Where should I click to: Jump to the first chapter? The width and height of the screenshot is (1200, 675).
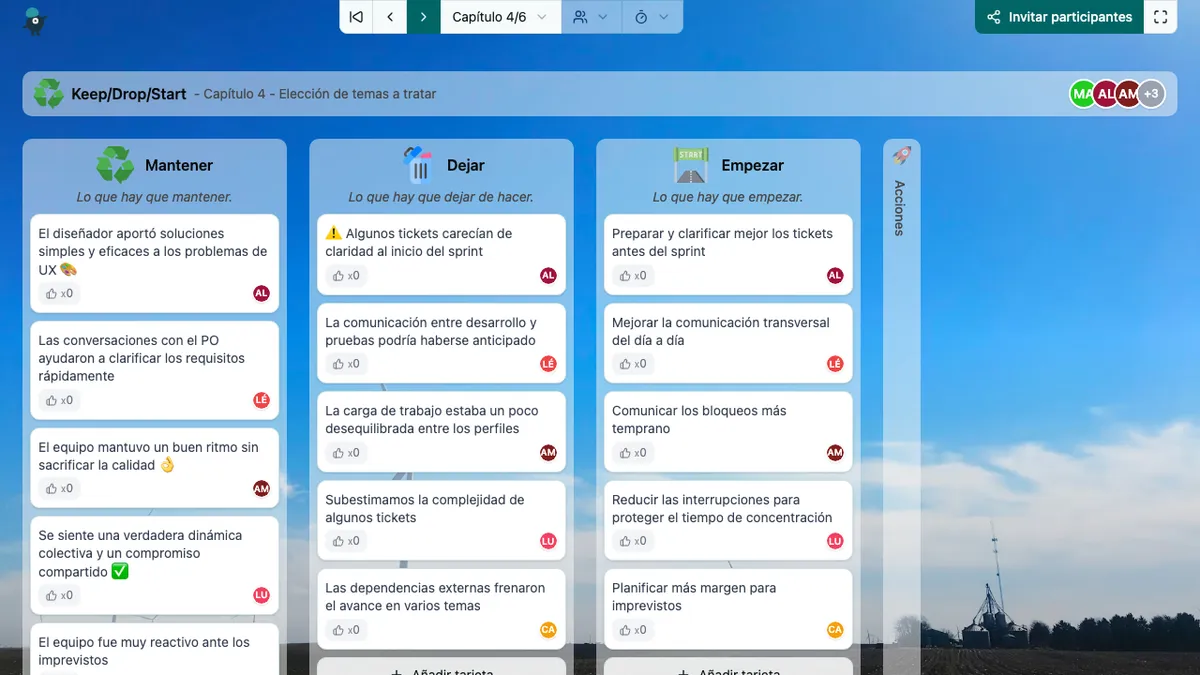tap(356, 17)
